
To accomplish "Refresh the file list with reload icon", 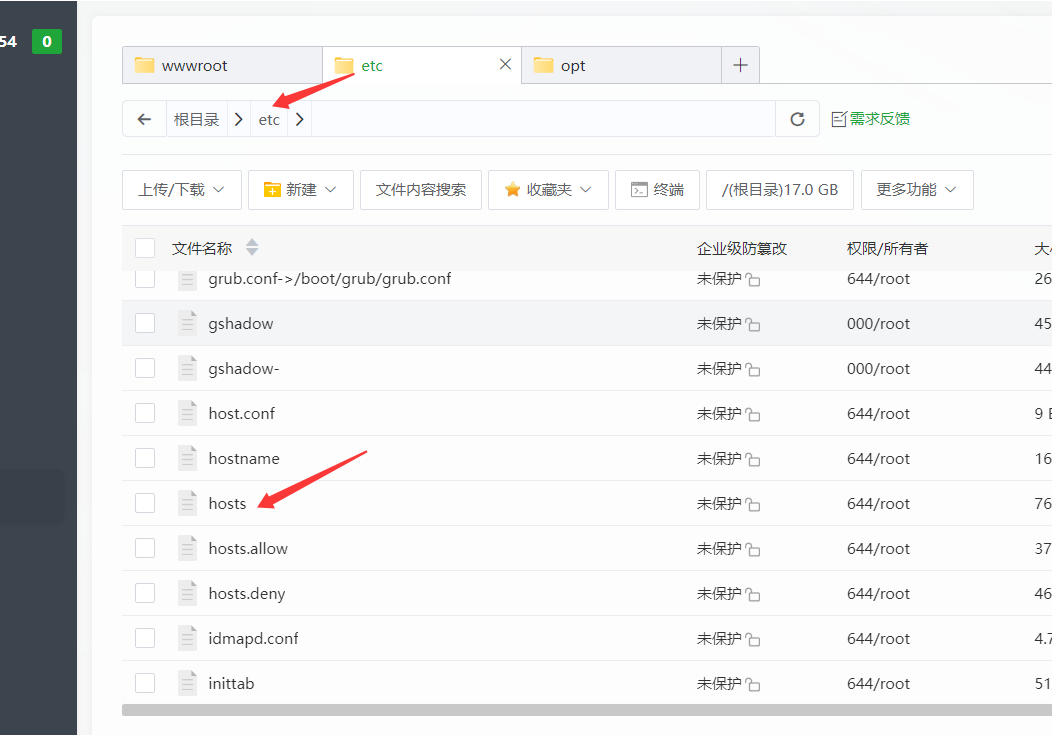I will (x=797, y=119).
